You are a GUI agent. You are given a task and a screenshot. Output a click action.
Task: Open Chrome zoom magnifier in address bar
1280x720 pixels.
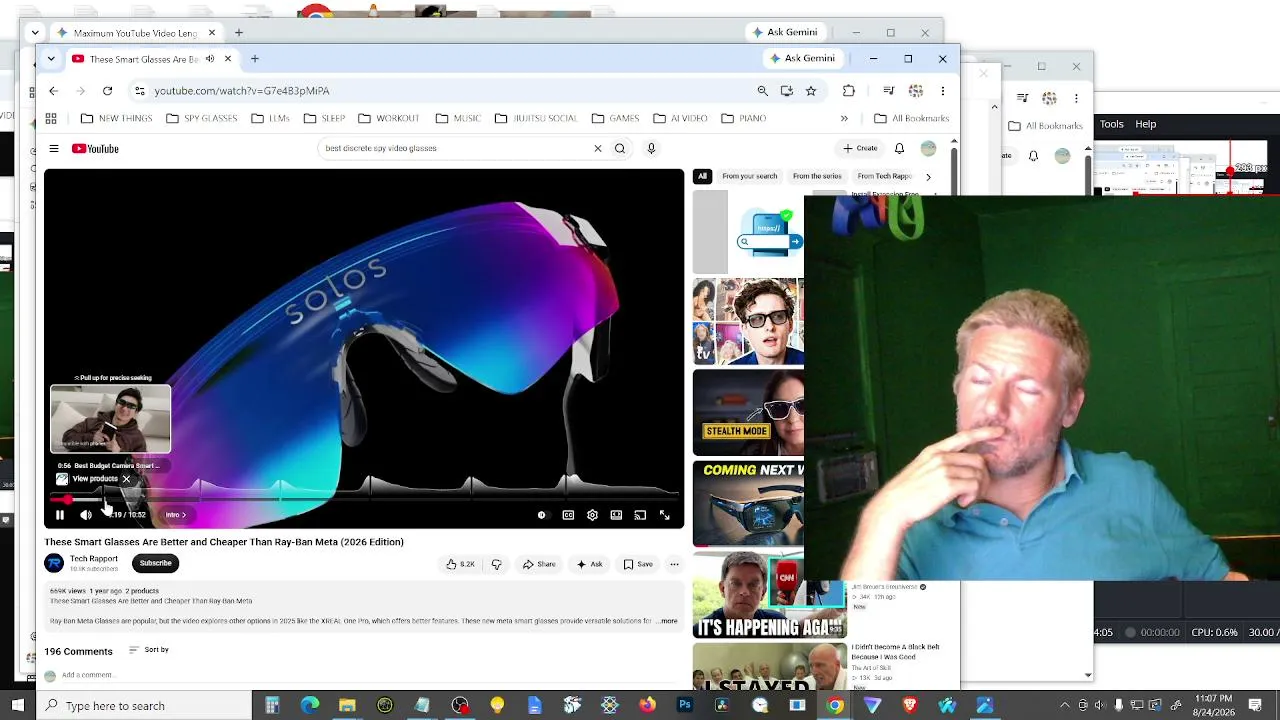coord(763,91)
